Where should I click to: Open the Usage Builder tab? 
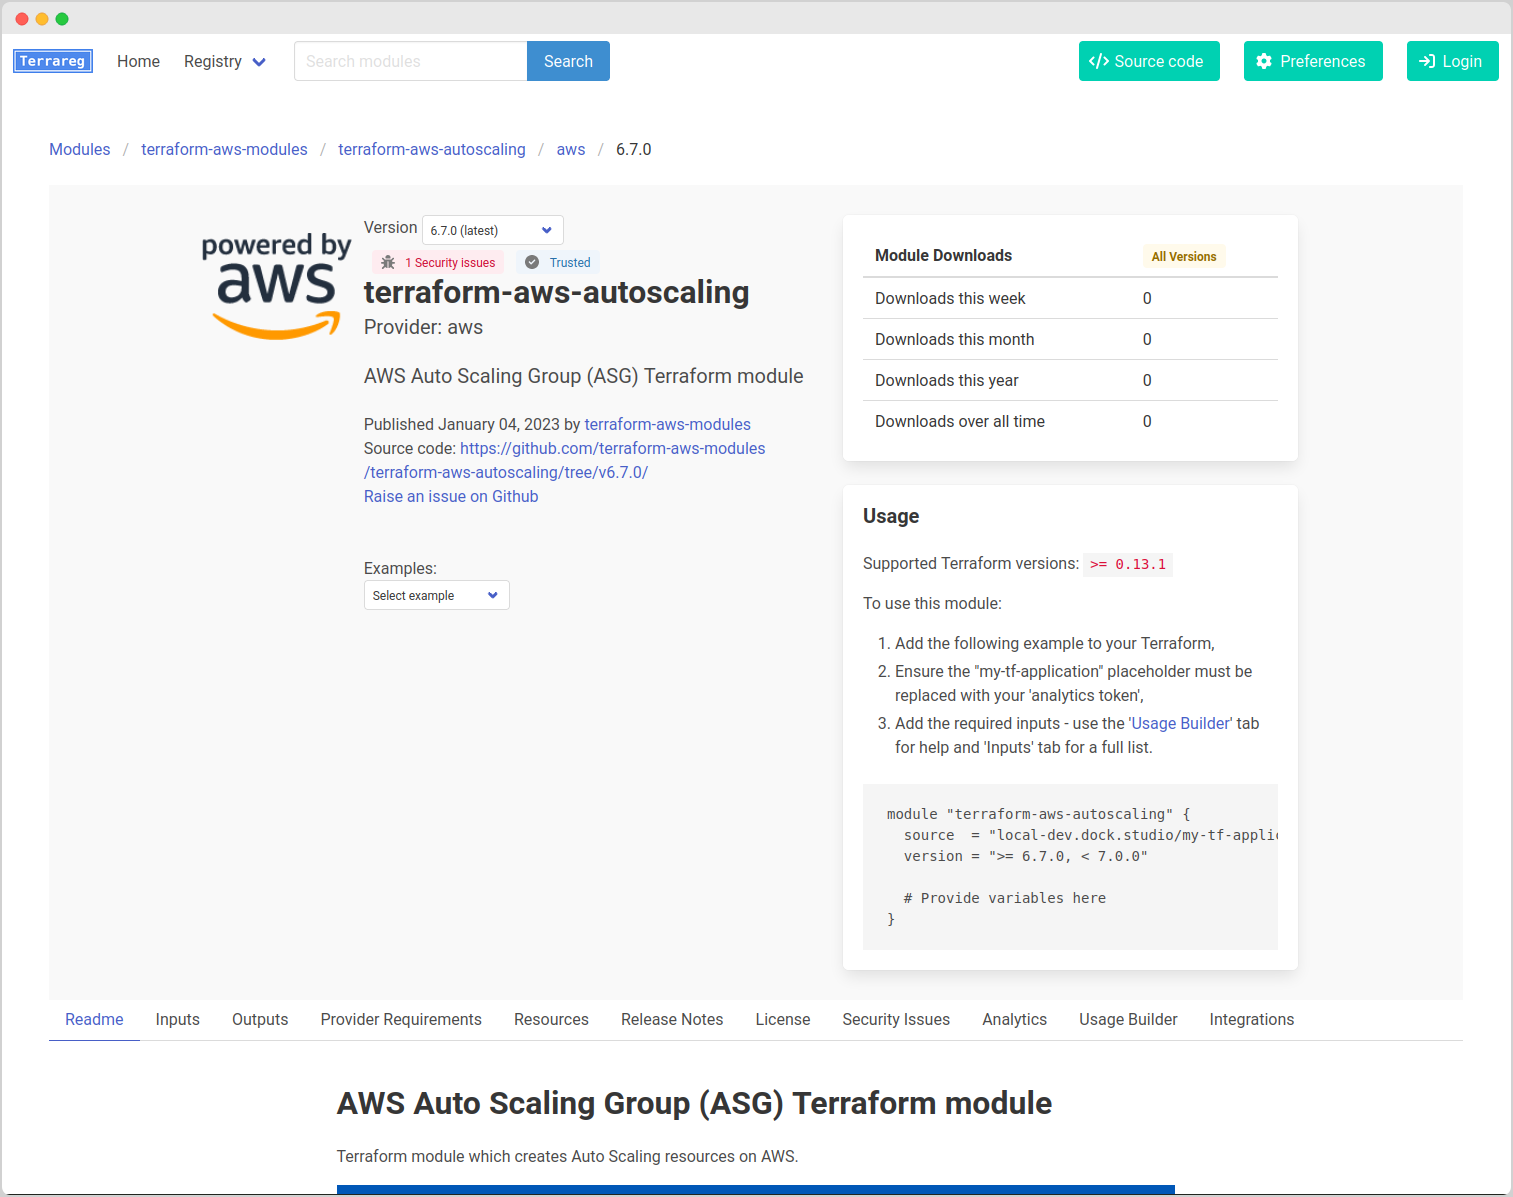[1128, 1019]
